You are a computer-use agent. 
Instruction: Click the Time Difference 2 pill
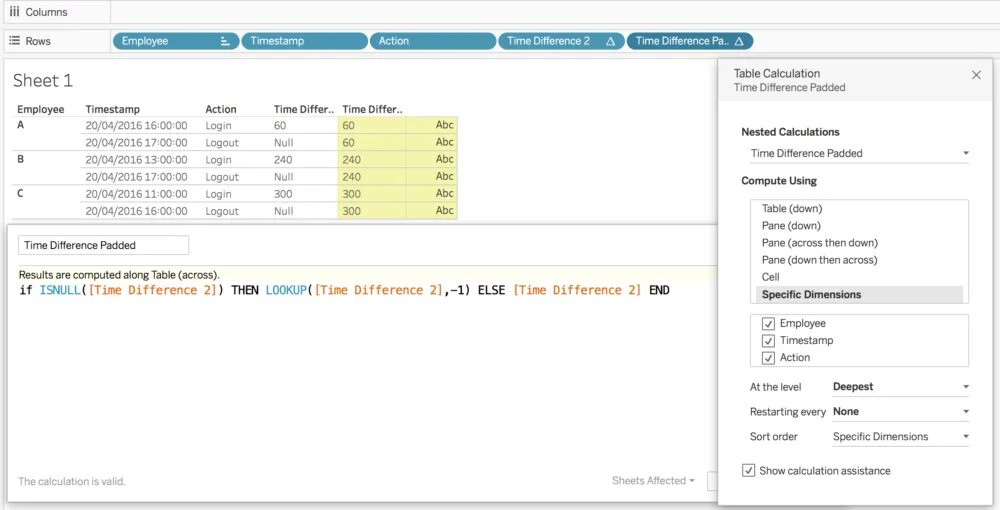(x=561, y=41)
